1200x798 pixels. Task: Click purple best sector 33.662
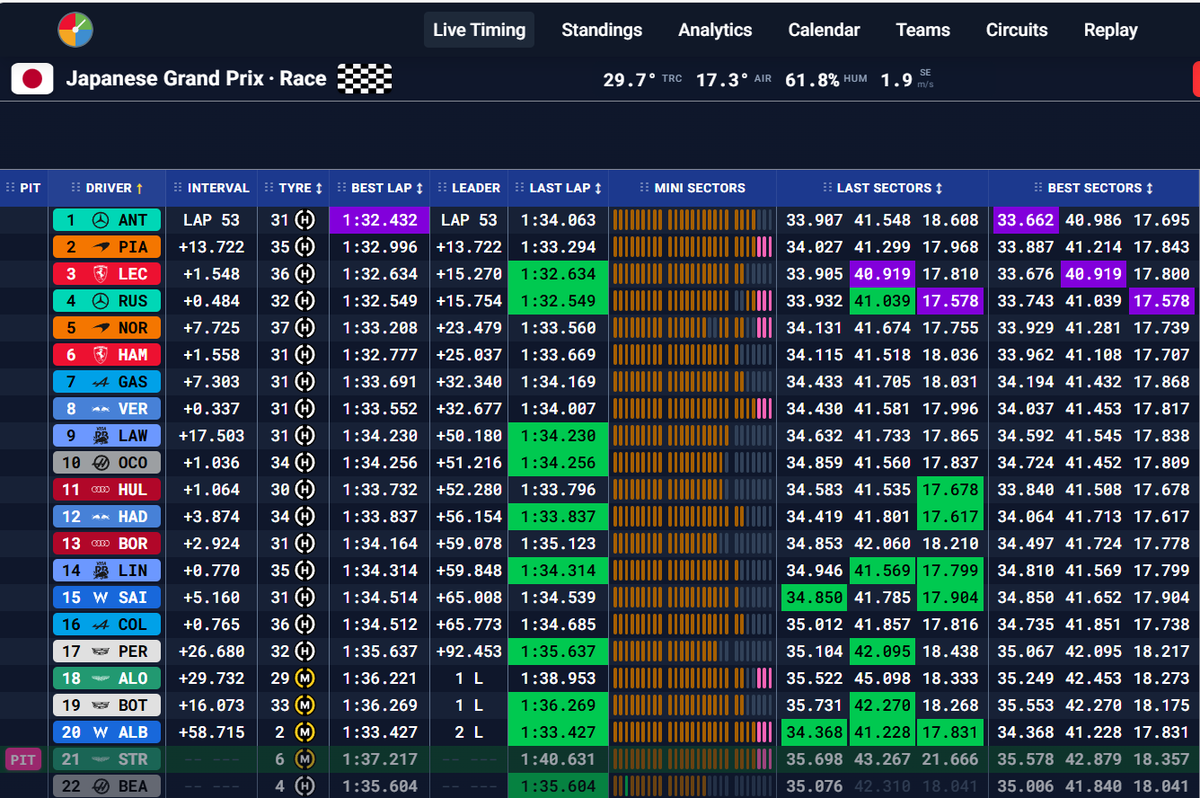[1027, 220]
